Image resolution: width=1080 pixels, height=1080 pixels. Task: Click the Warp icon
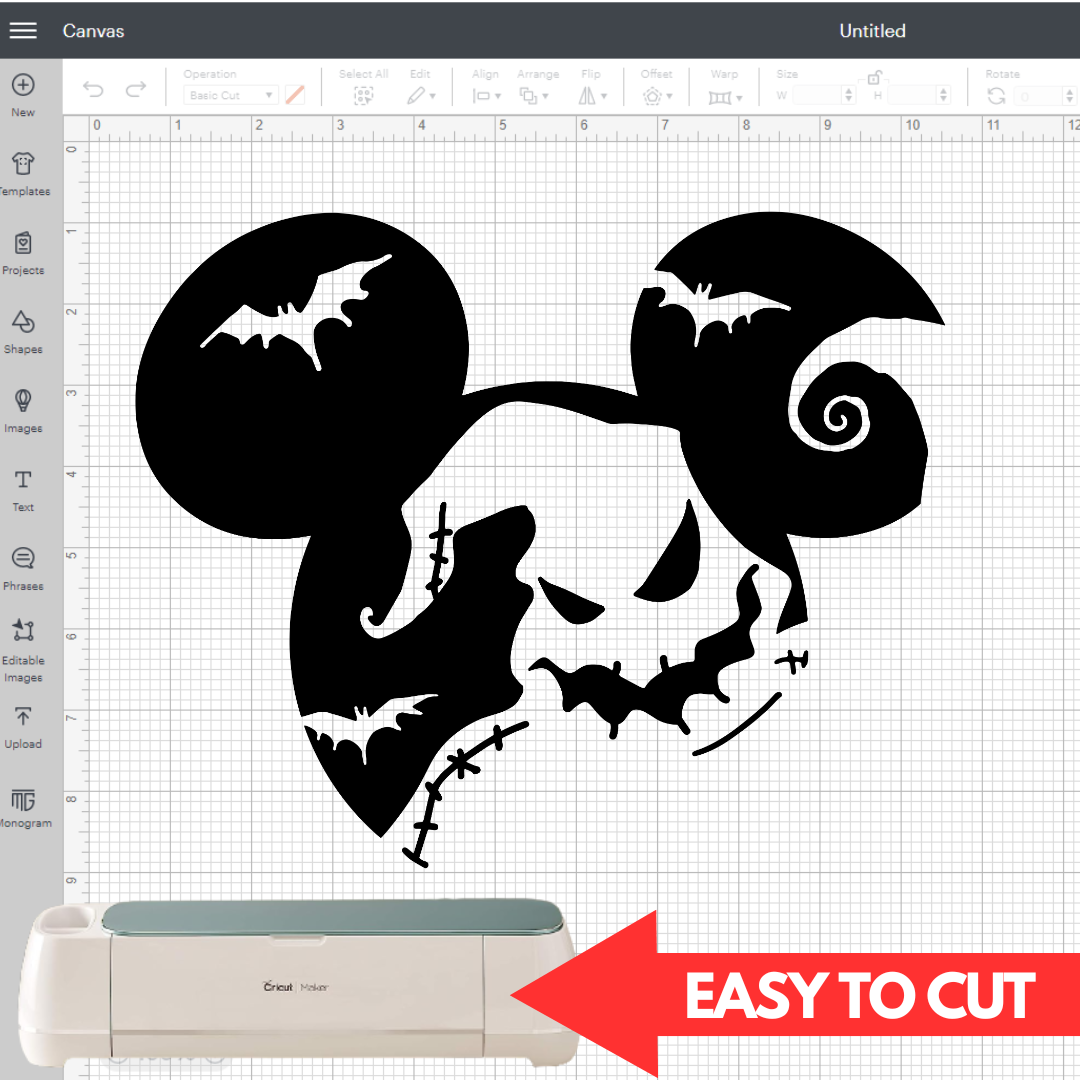[x=719, y=97]
